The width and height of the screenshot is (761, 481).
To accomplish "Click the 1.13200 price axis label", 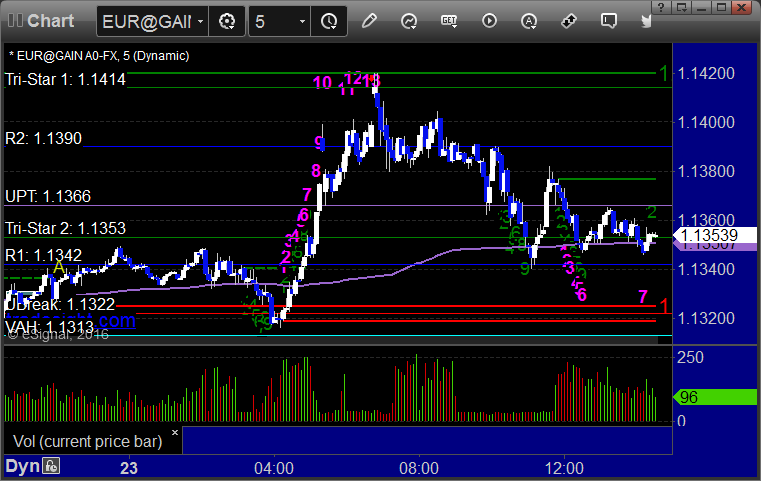I will [706, 318].
